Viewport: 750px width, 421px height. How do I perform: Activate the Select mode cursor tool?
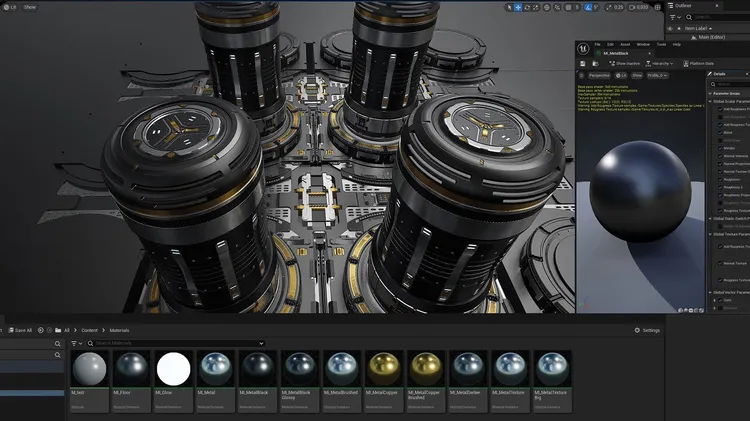(x=508, y=7)
